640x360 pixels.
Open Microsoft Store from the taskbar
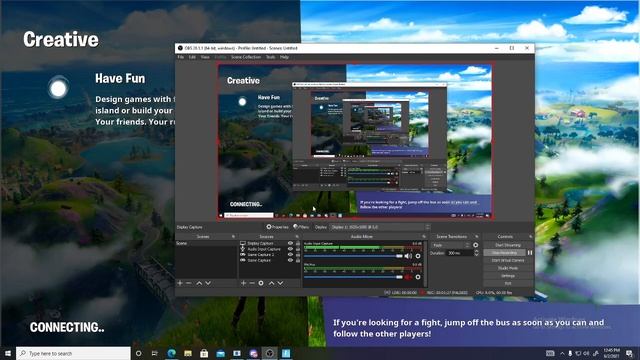[204, 353]
